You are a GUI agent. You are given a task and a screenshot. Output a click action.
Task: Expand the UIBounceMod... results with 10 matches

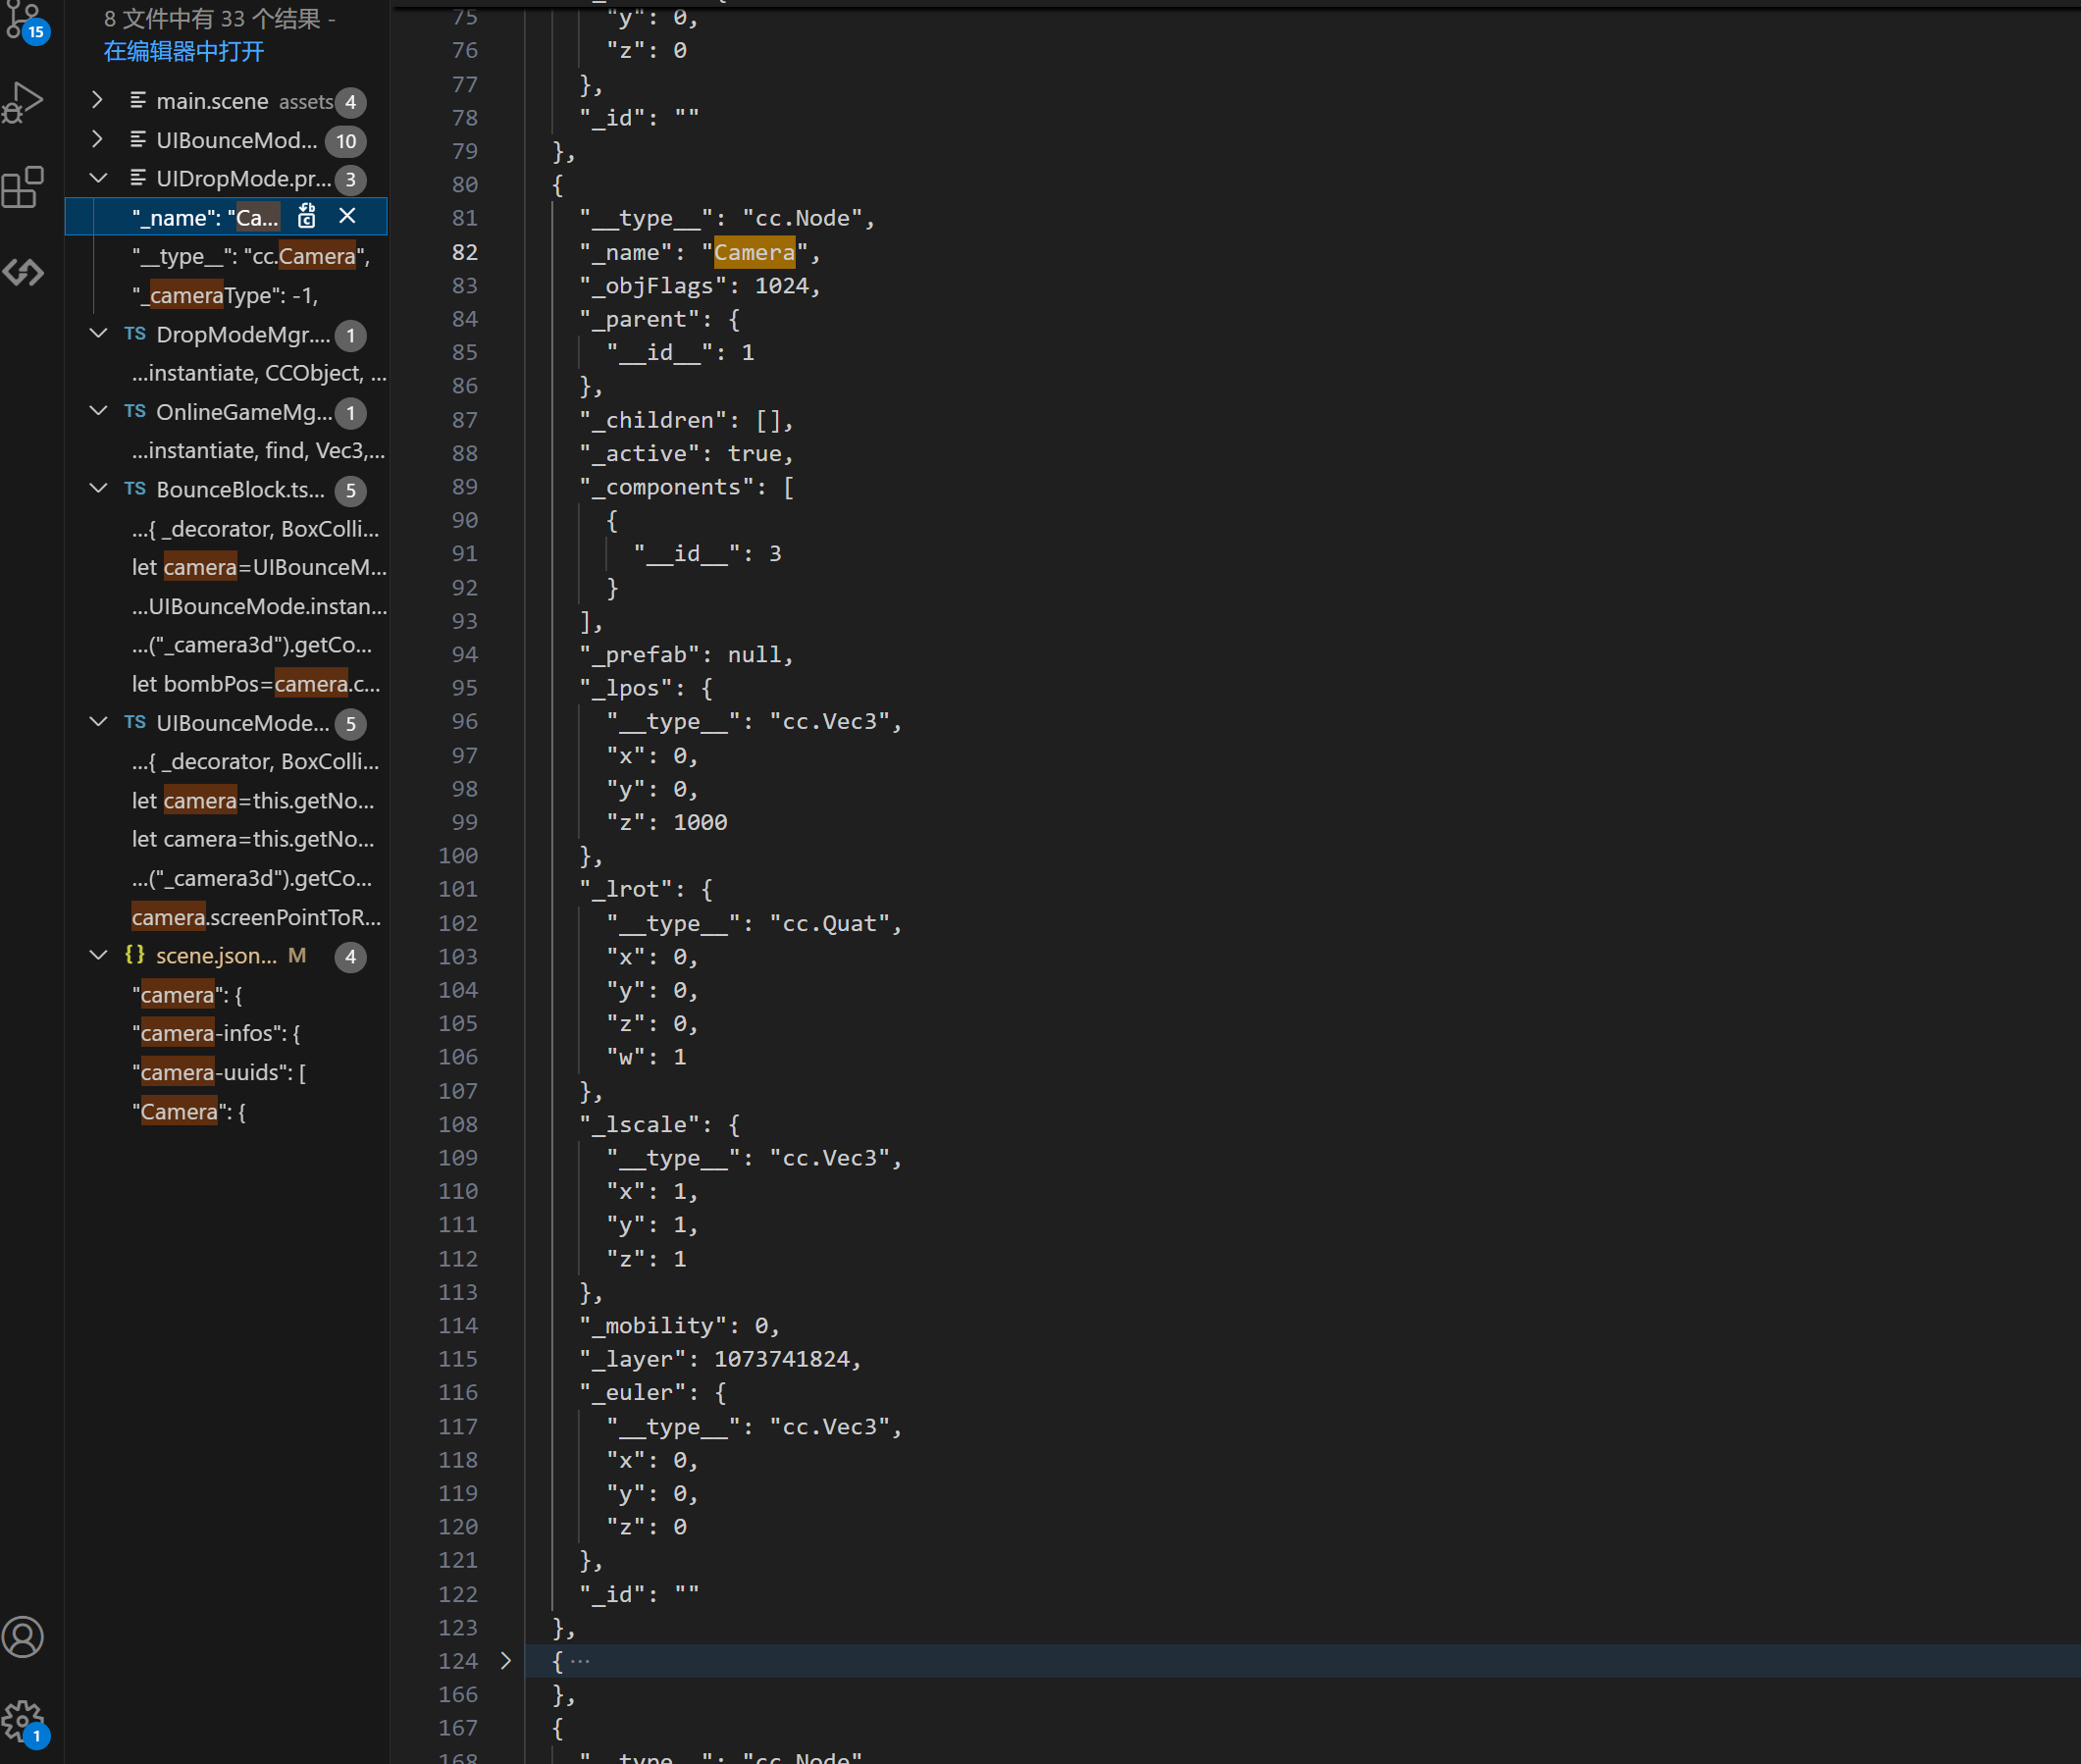pos(97,139)
